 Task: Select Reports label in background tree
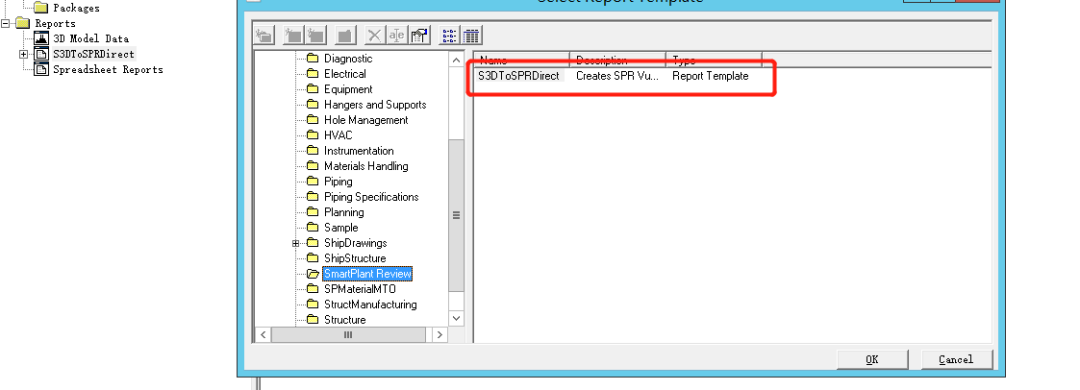coord(55,23)
